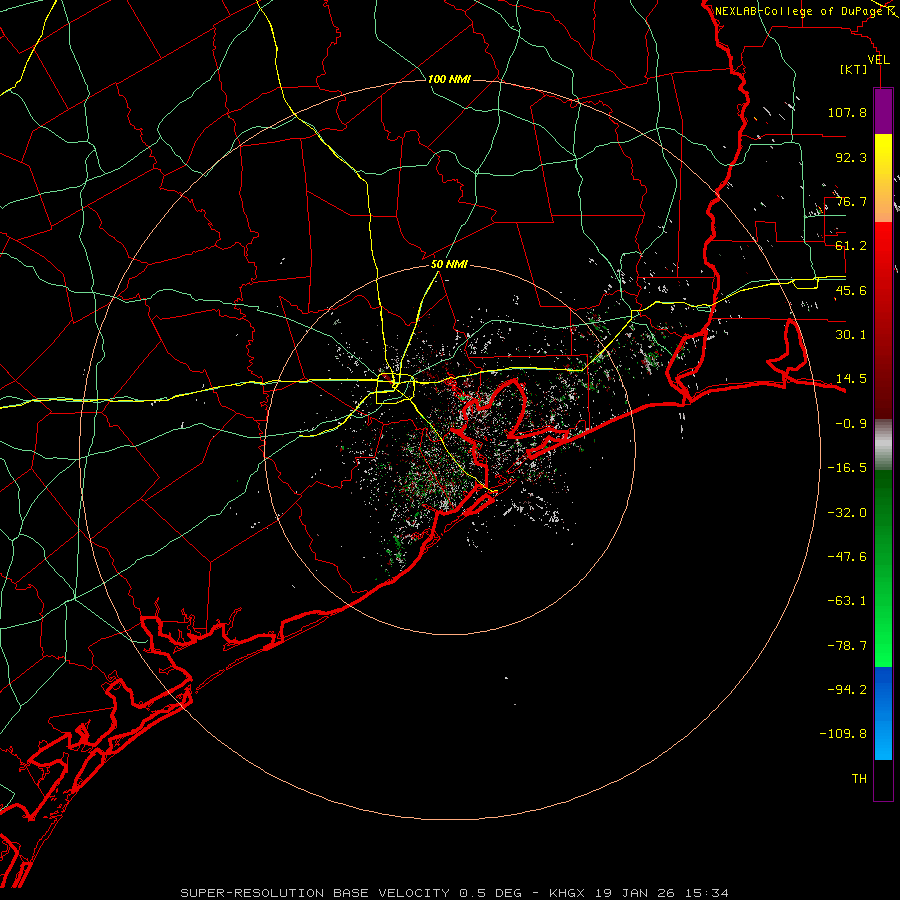
Task: Select the -47.6 velocity scale value
Action: click(847, 557)
